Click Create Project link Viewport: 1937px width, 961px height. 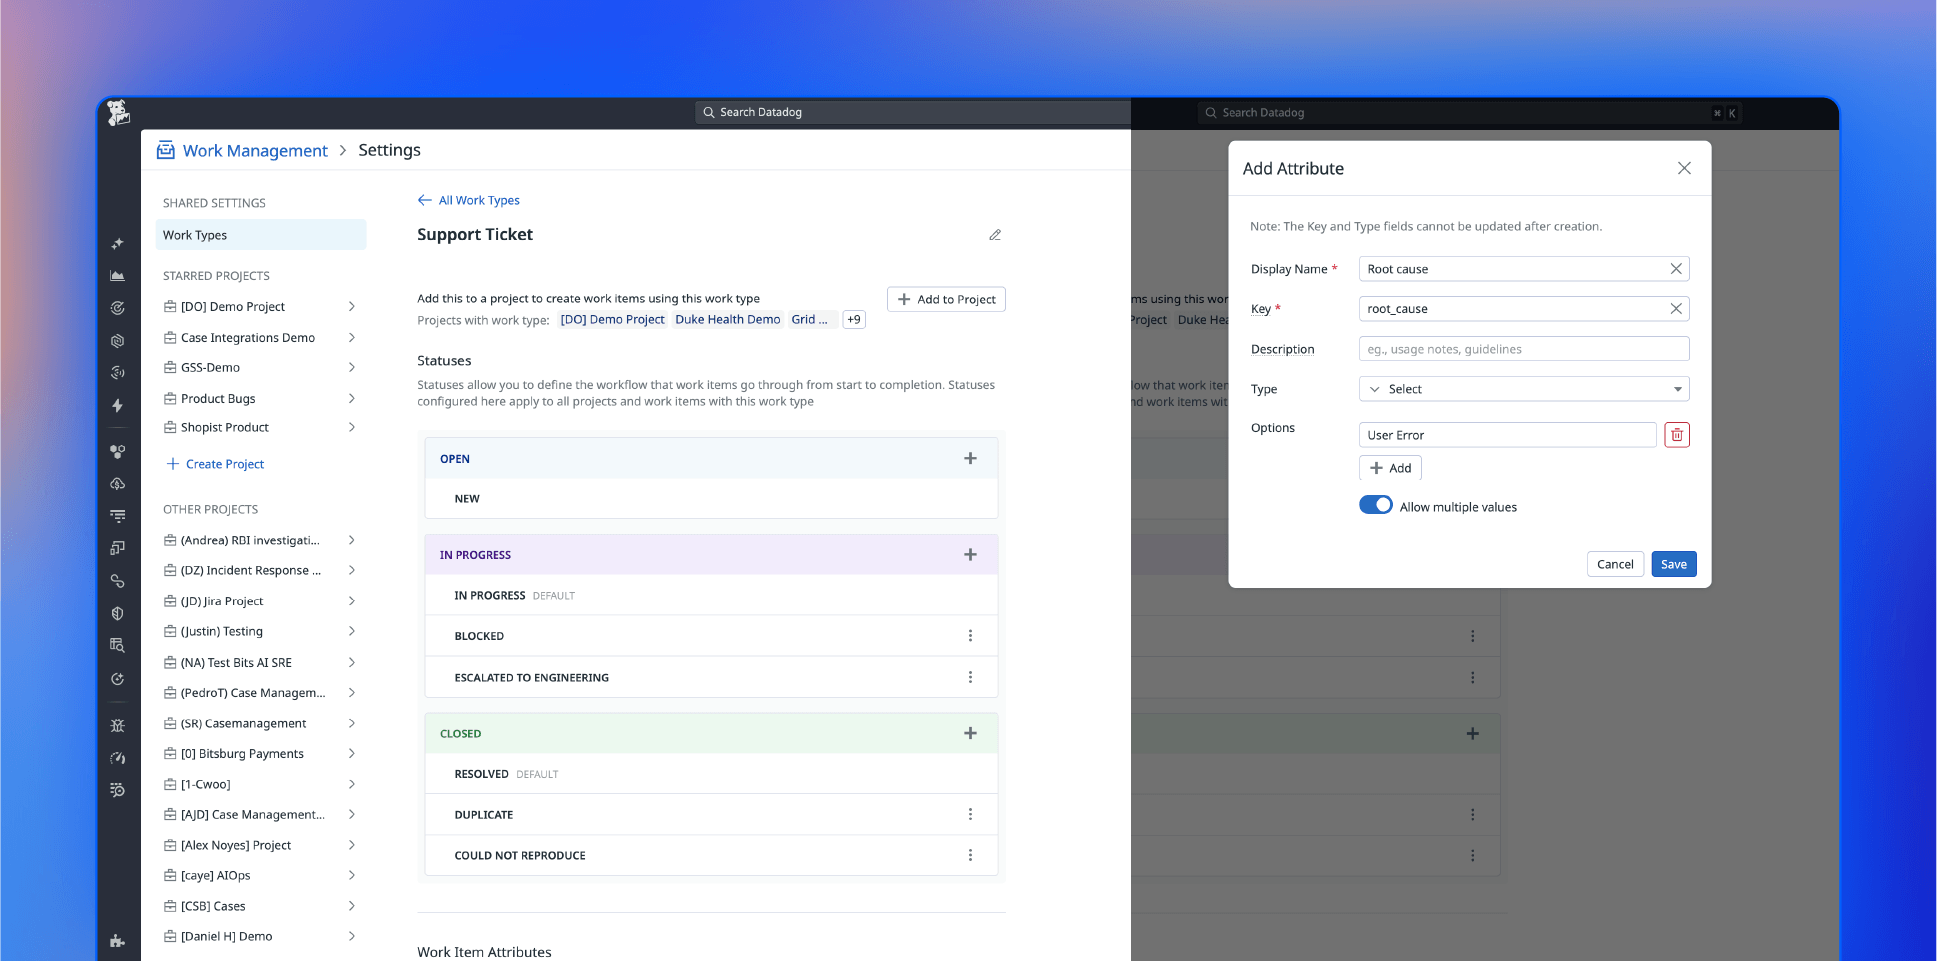[215, 464]
